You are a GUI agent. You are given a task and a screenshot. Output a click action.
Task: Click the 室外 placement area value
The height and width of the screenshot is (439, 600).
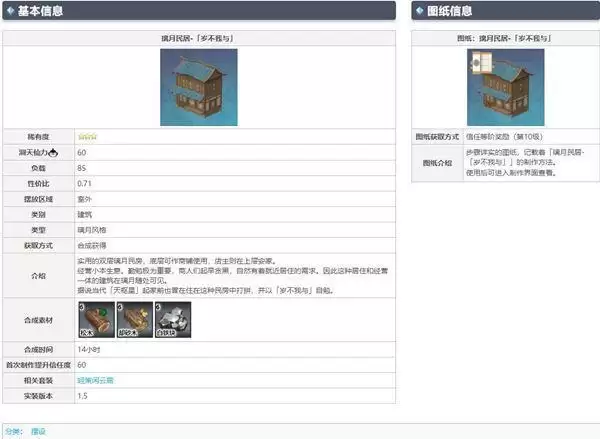(x=84, y=199)
